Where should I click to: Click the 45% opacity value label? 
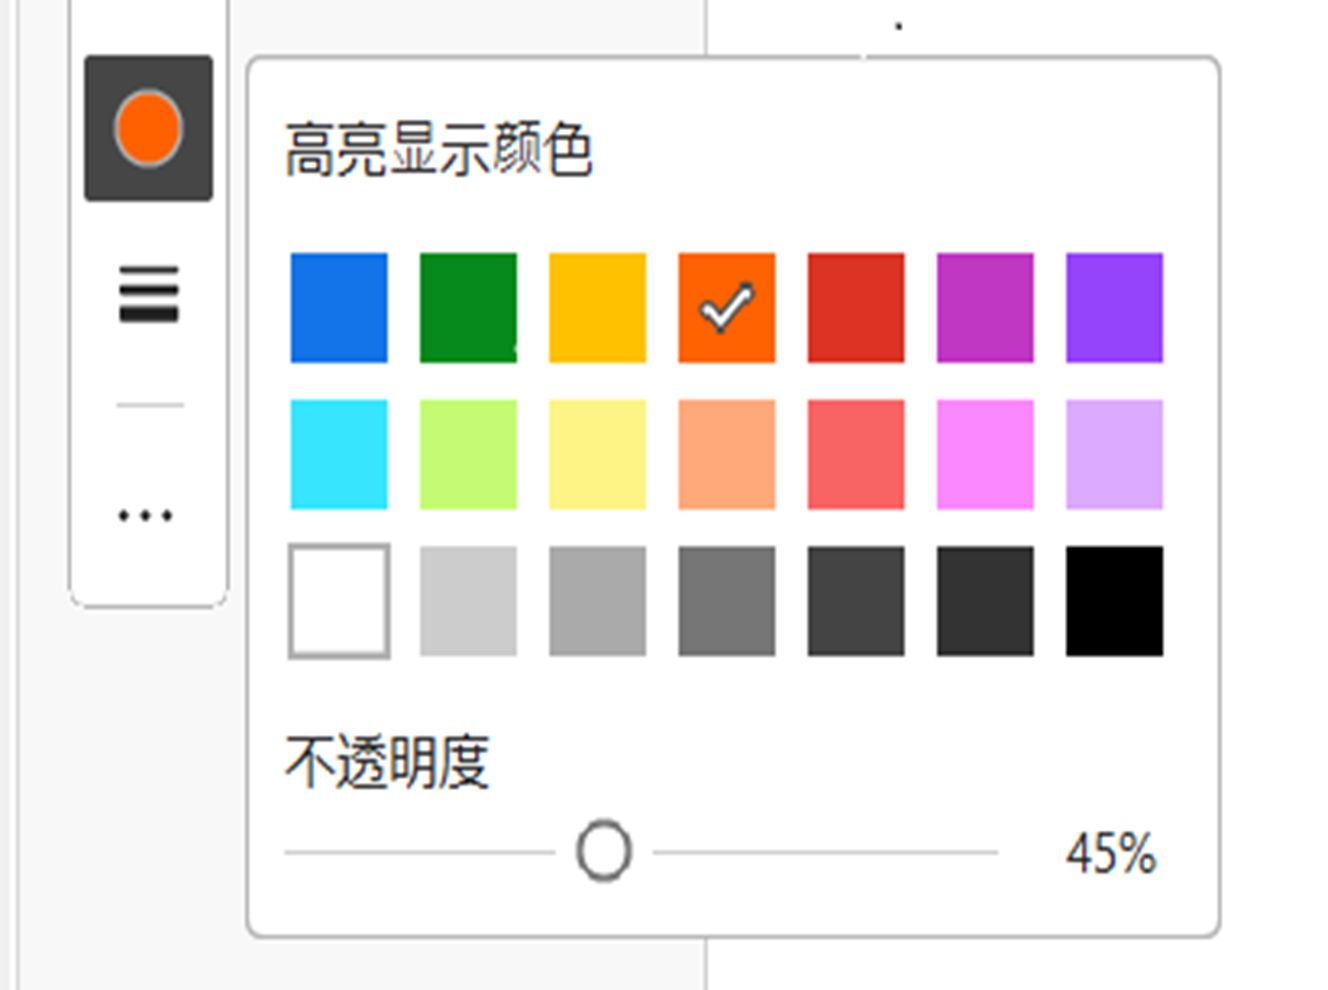1110,852
